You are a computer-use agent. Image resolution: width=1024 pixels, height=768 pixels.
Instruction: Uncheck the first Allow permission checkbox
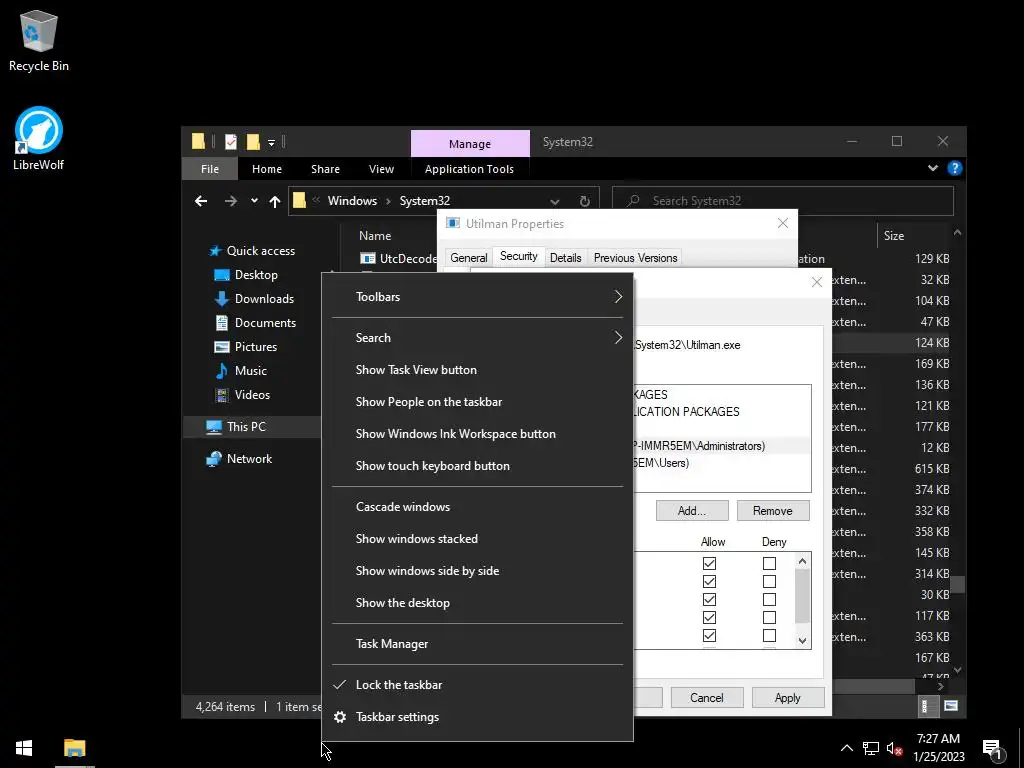pyautogui.click(x=709, y=563)
